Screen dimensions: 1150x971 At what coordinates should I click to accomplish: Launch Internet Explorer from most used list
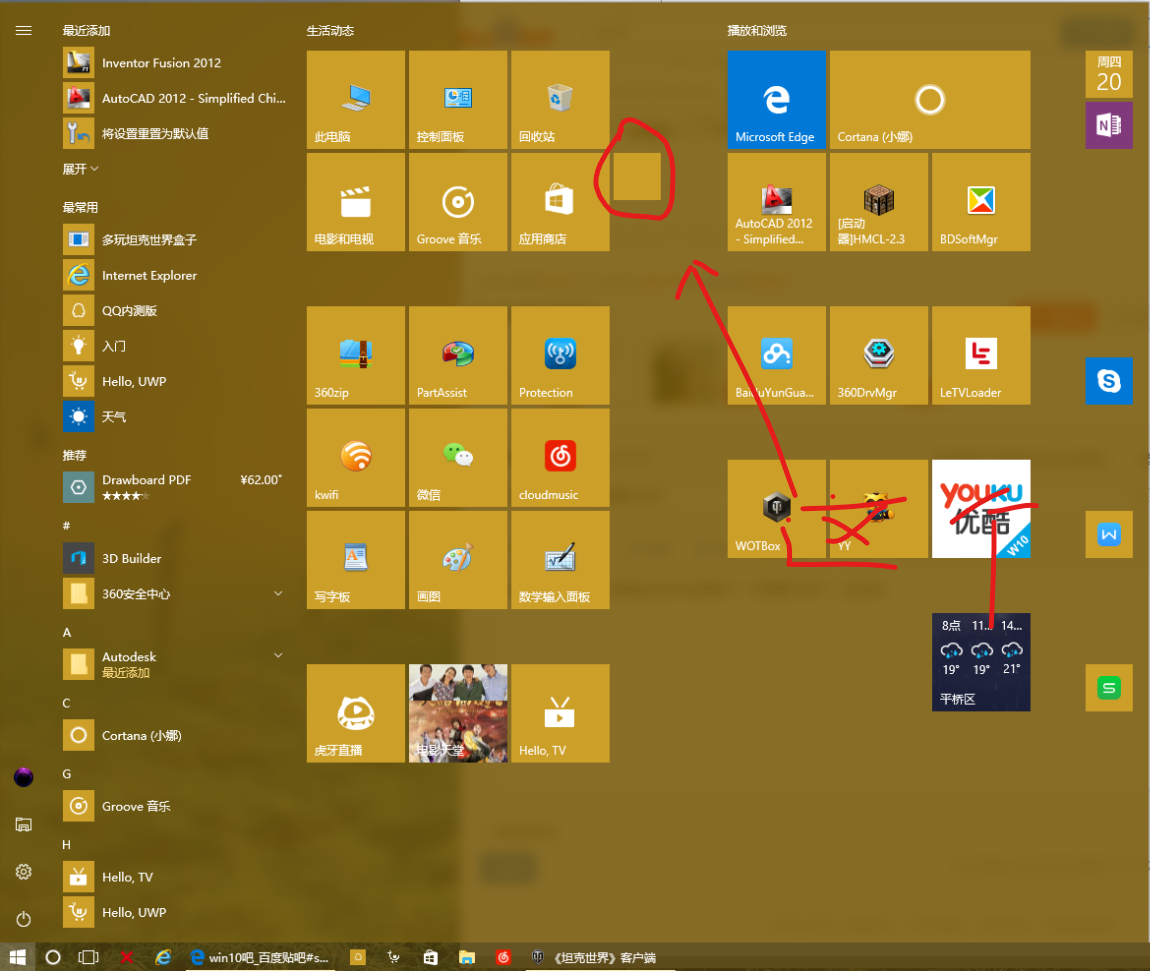175,275
